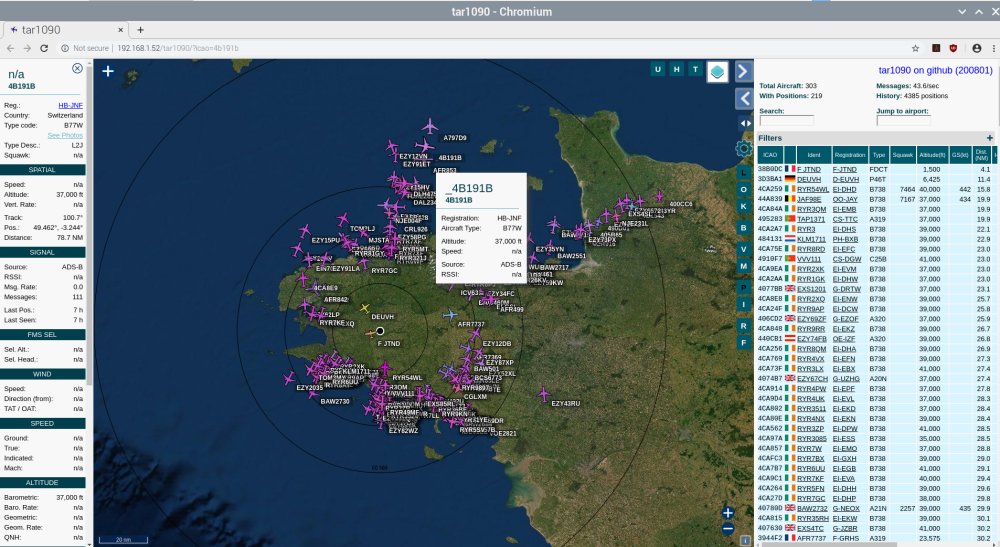This screenshot has width=1000, height=547.
Task: Reload the page in Chromium
Action: point(44,48)
